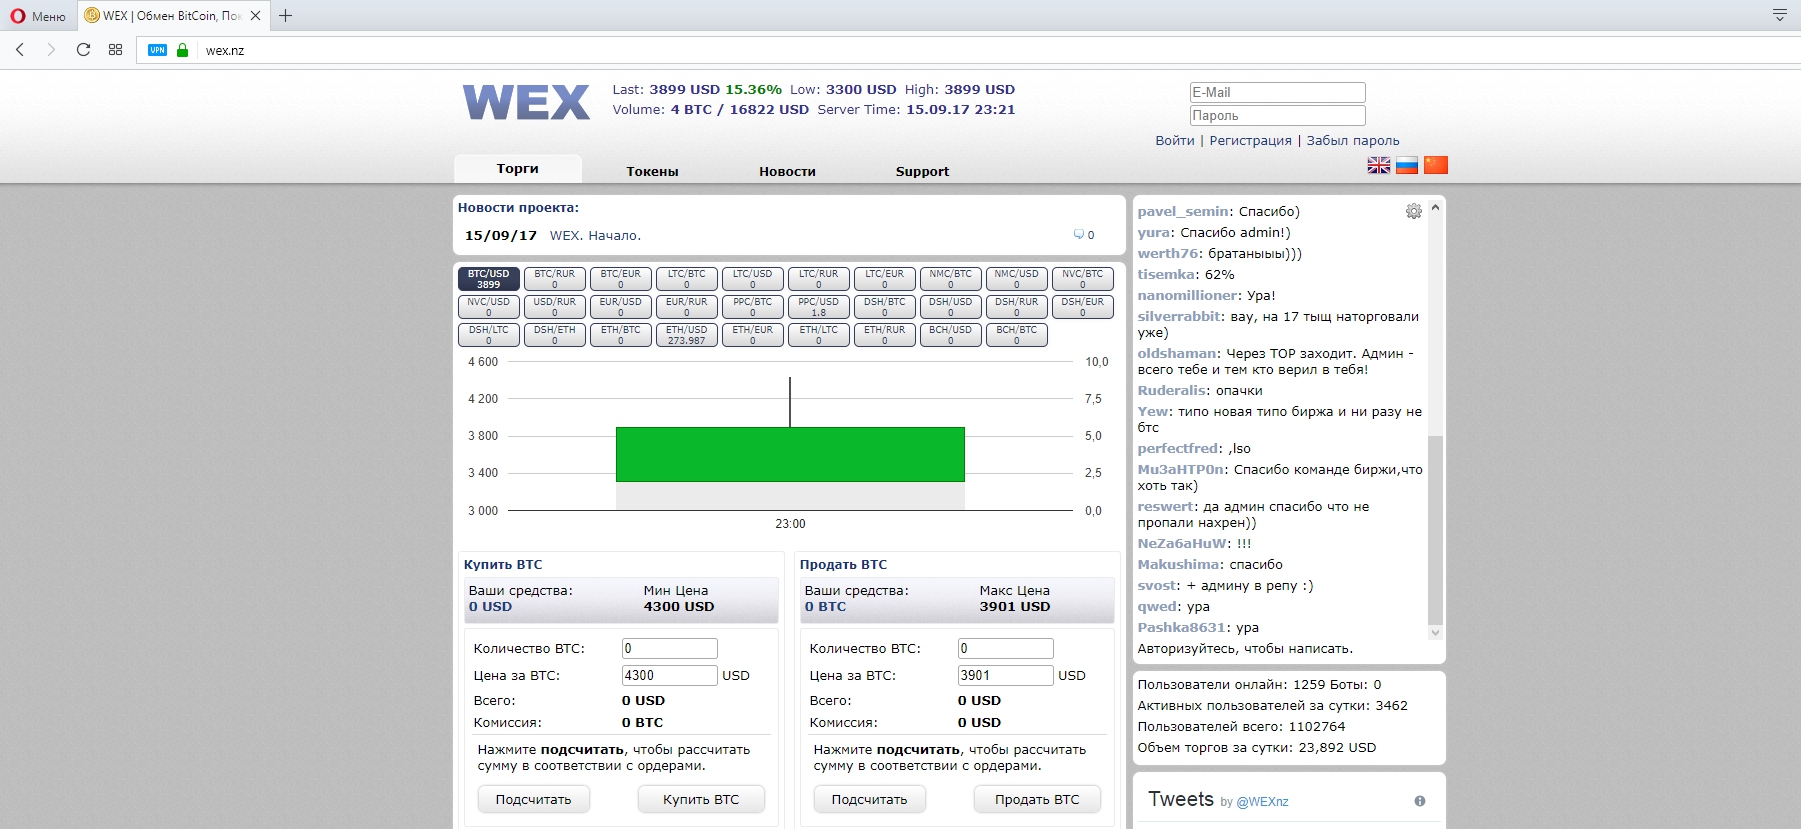
Task: Select the NVC/USD pair
Action: 489,307
